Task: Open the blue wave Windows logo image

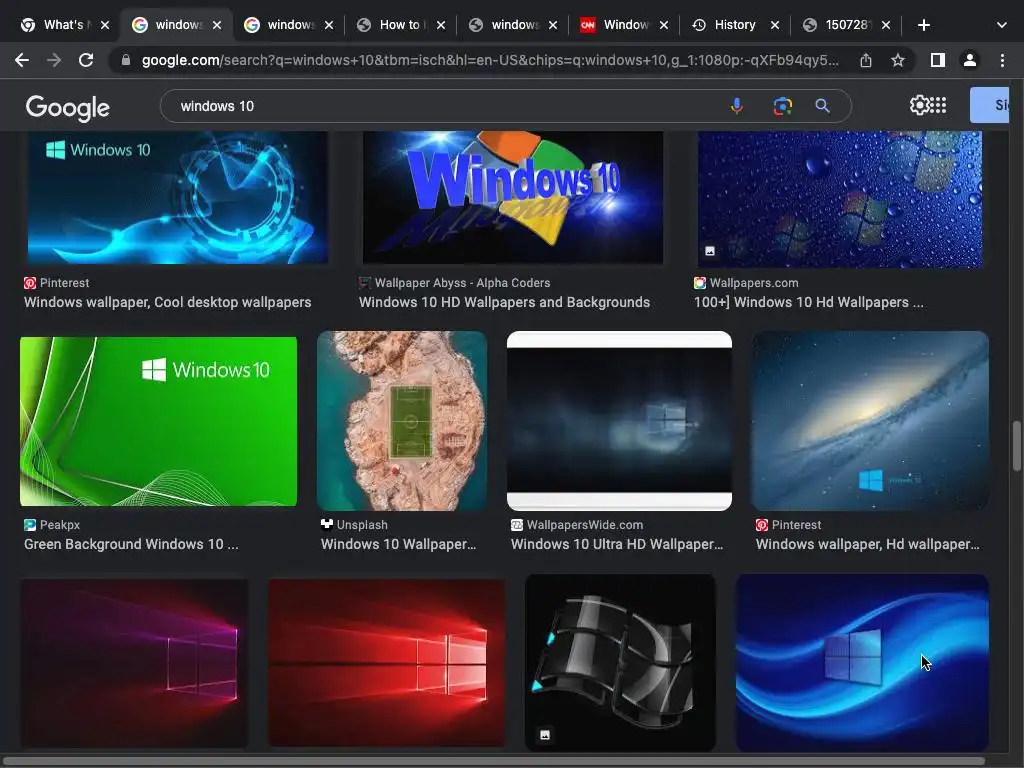Action: pos(862,663)
